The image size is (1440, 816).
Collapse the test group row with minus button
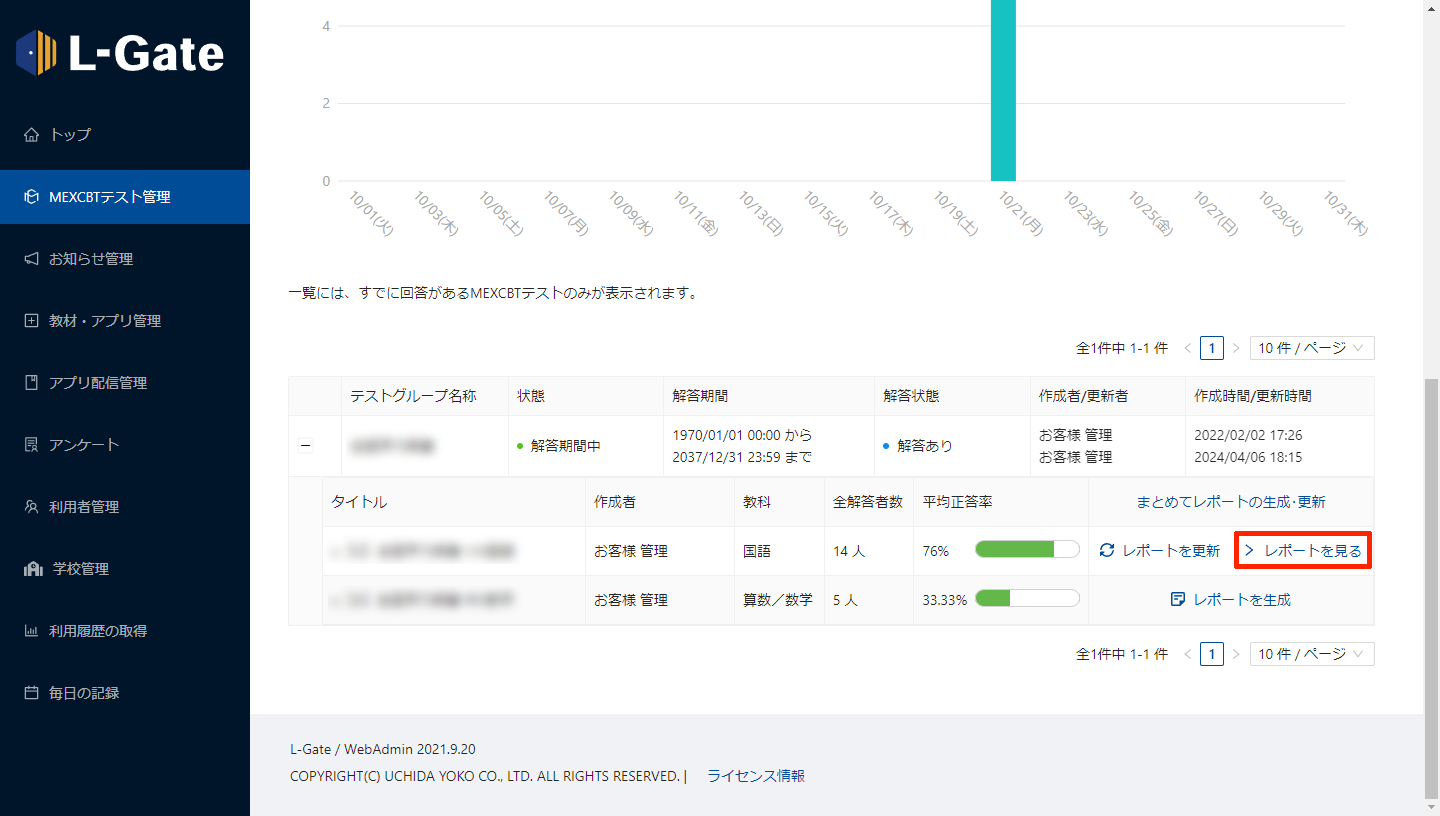click(x=306, y=446)
